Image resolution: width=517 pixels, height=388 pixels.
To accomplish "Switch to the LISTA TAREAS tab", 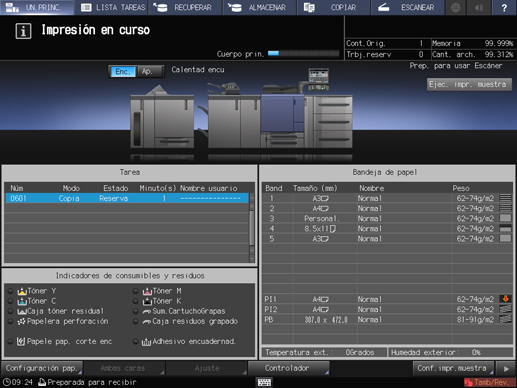I will [x=113, y=7].
